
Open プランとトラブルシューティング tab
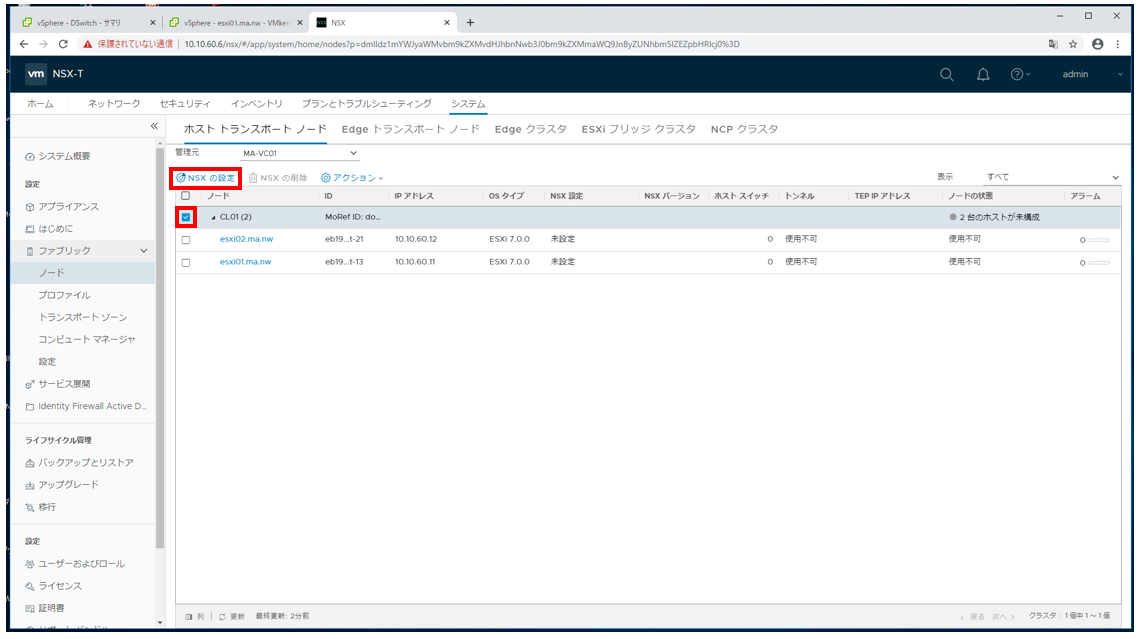(366, 104)
